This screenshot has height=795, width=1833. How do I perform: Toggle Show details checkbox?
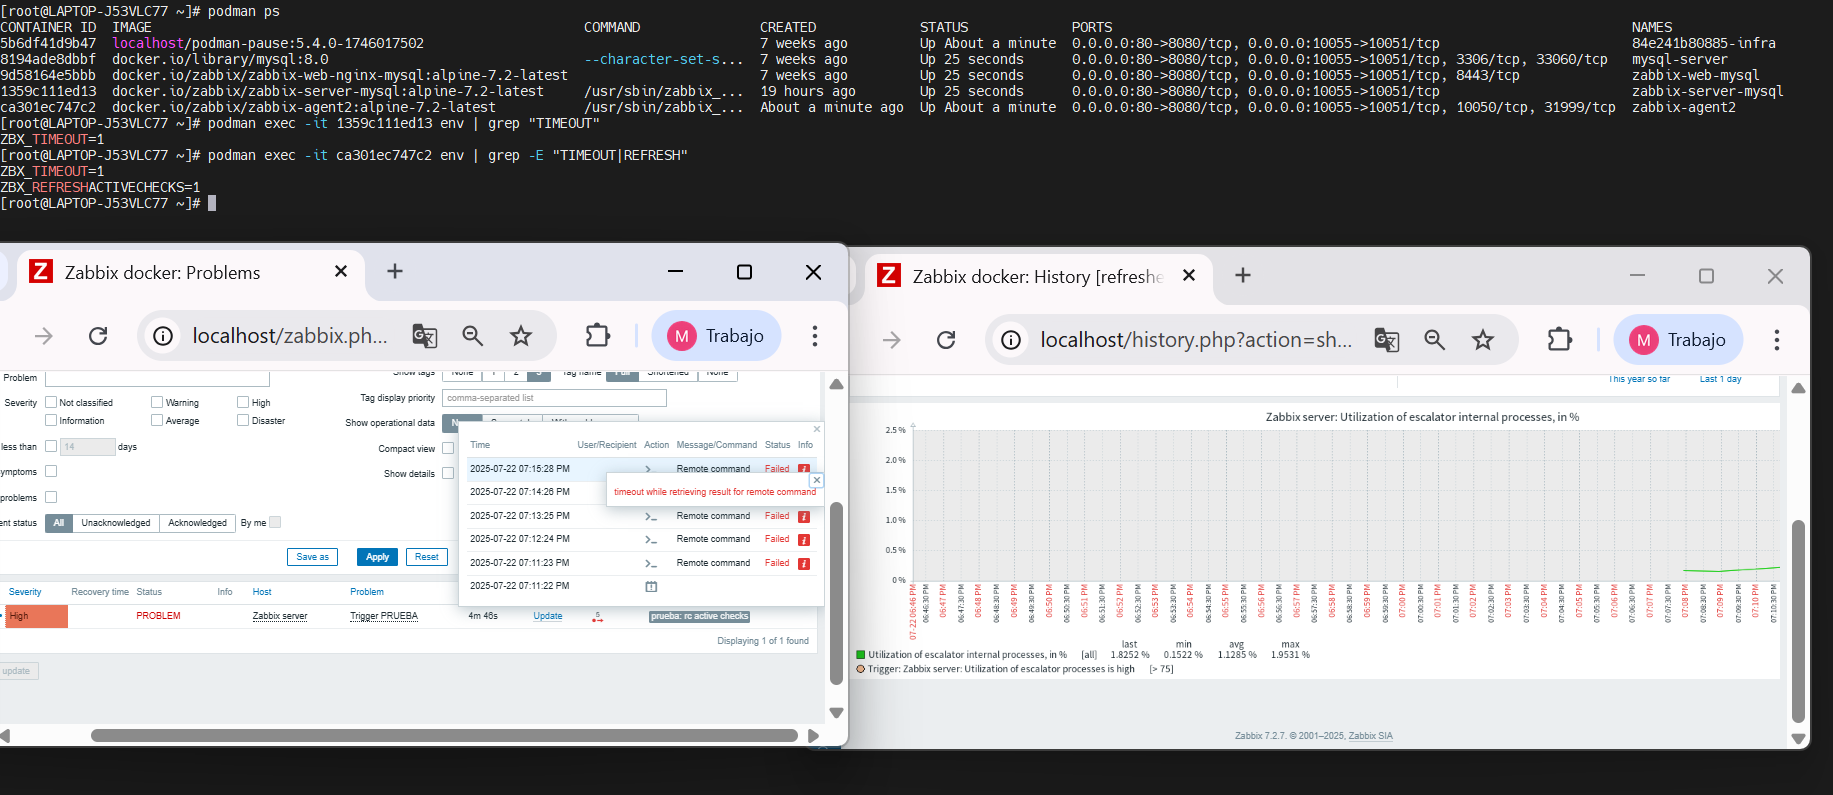pos(448,473)
